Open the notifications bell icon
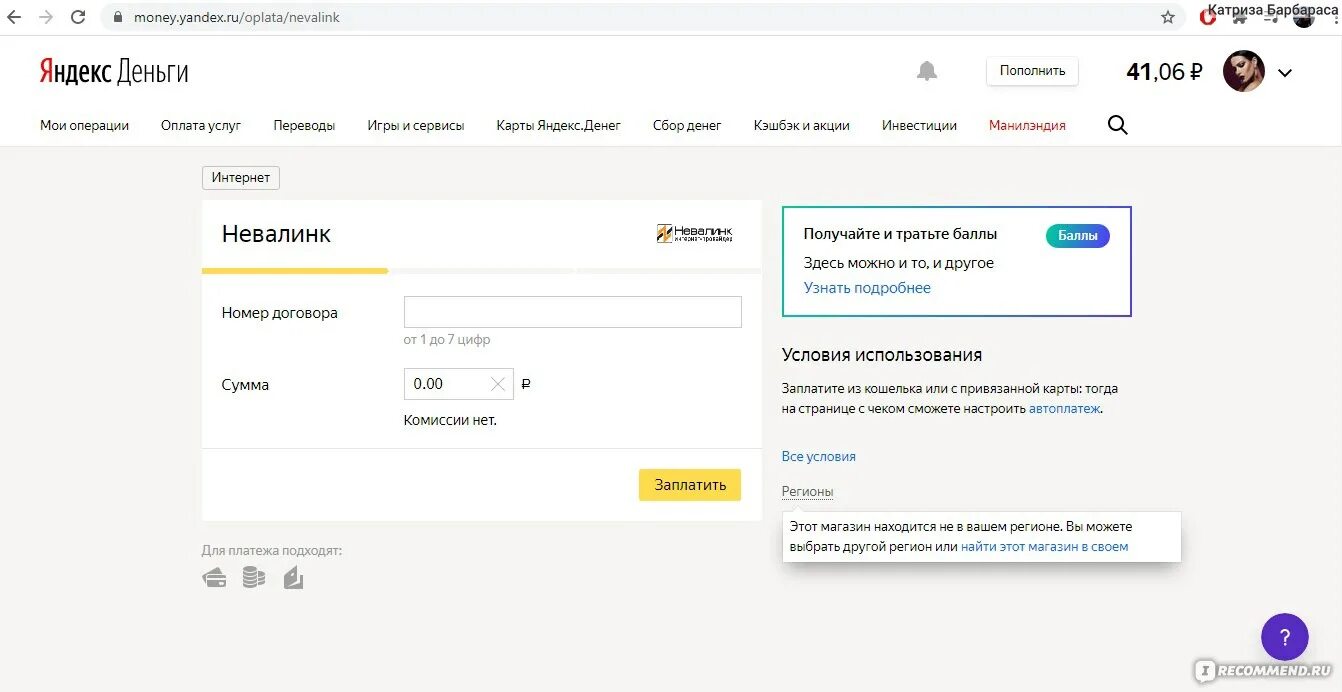This screenshot has height=692, width=1342. tap(927, 71)
